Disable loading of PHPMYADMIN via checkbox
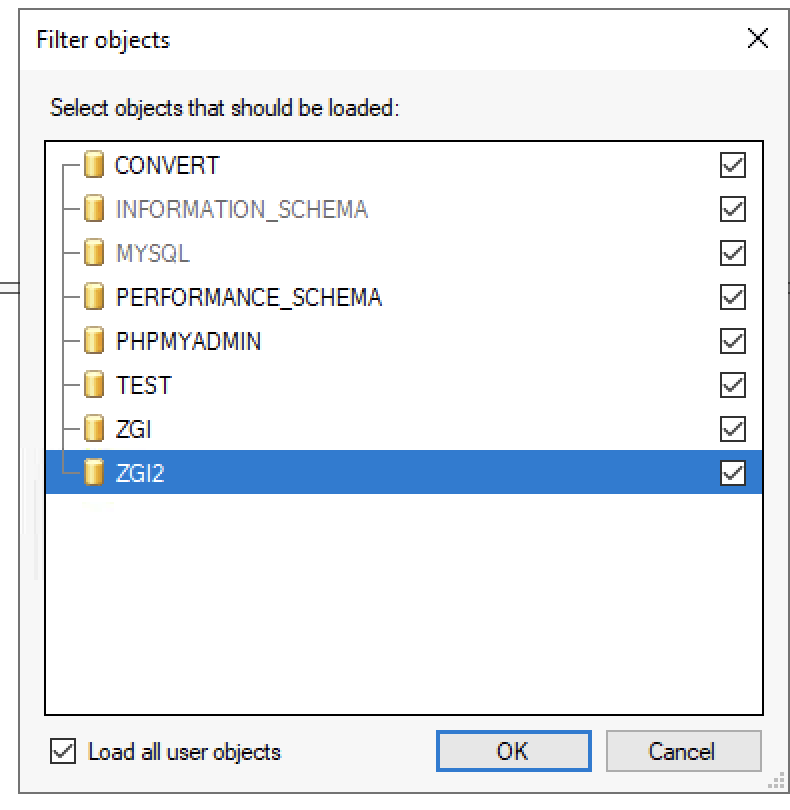This screenshot has width=790, height=810. [x=733, y=340]
